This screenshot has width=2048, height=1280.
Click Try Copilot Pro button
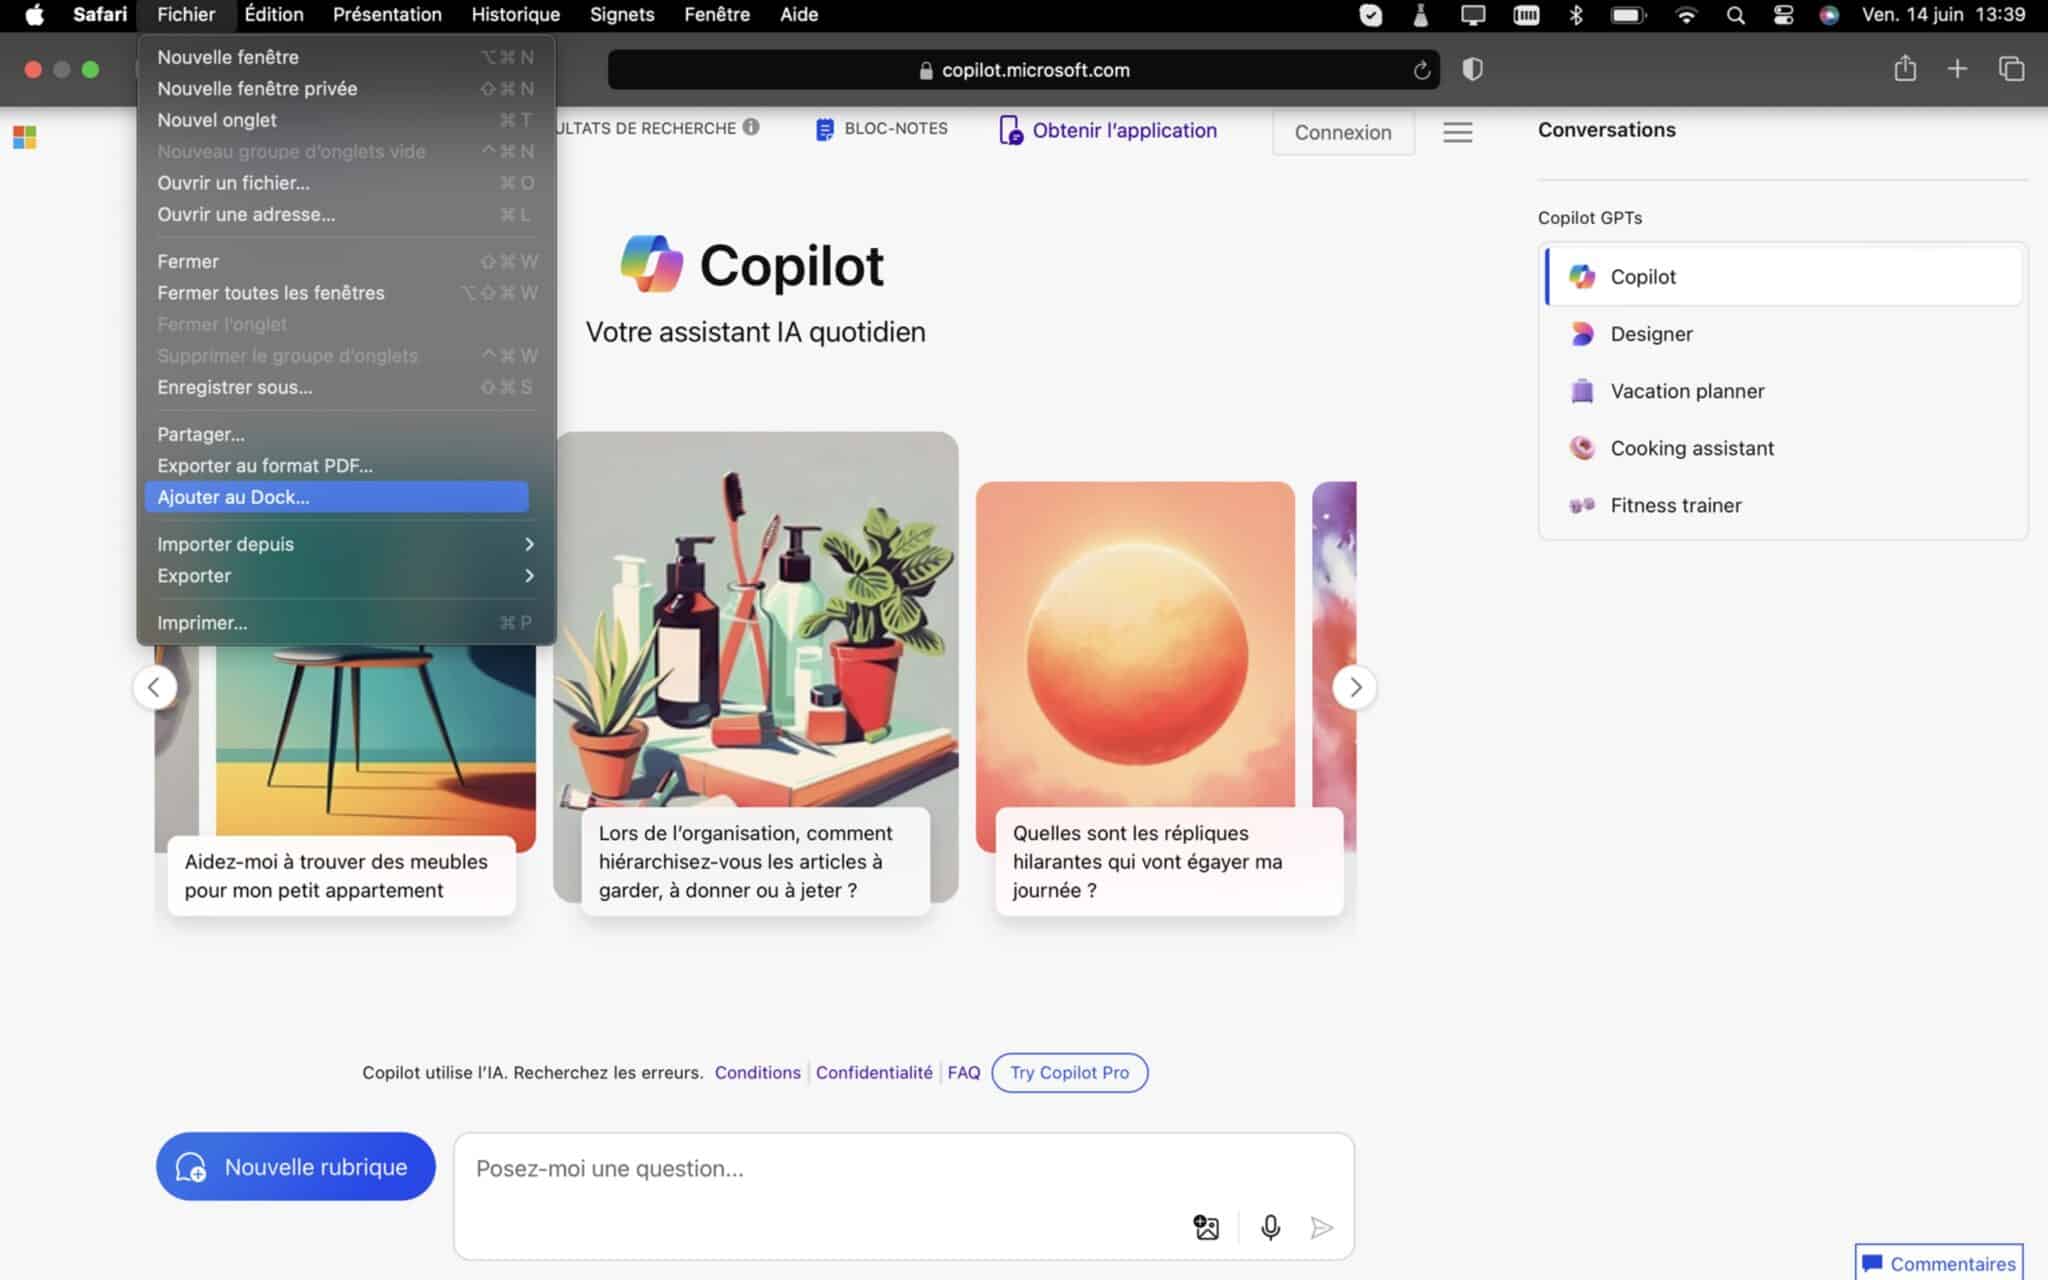[1069, 1072]
